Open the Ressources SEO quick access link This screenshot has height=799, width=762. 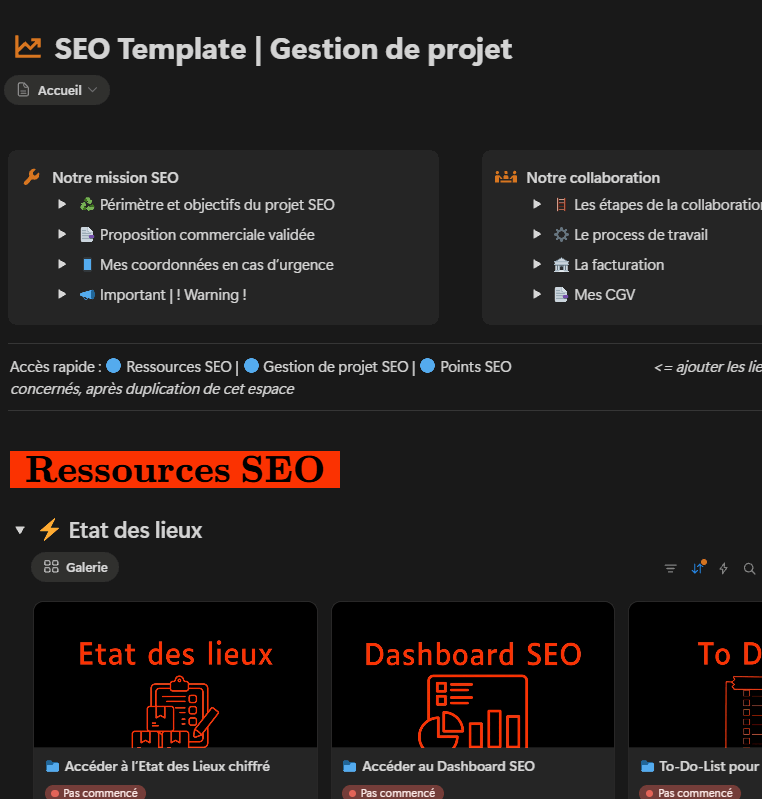click(x=178, y=367)
